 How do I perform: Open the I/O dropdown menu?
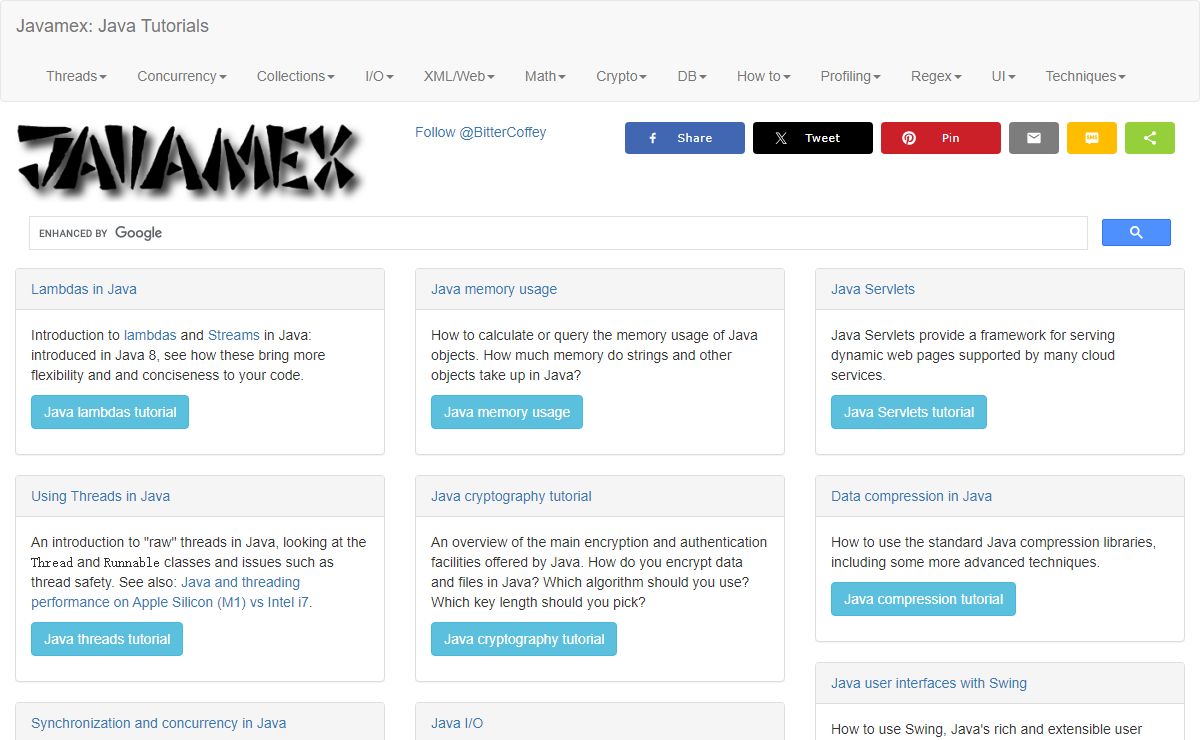(x=379, y=76)
